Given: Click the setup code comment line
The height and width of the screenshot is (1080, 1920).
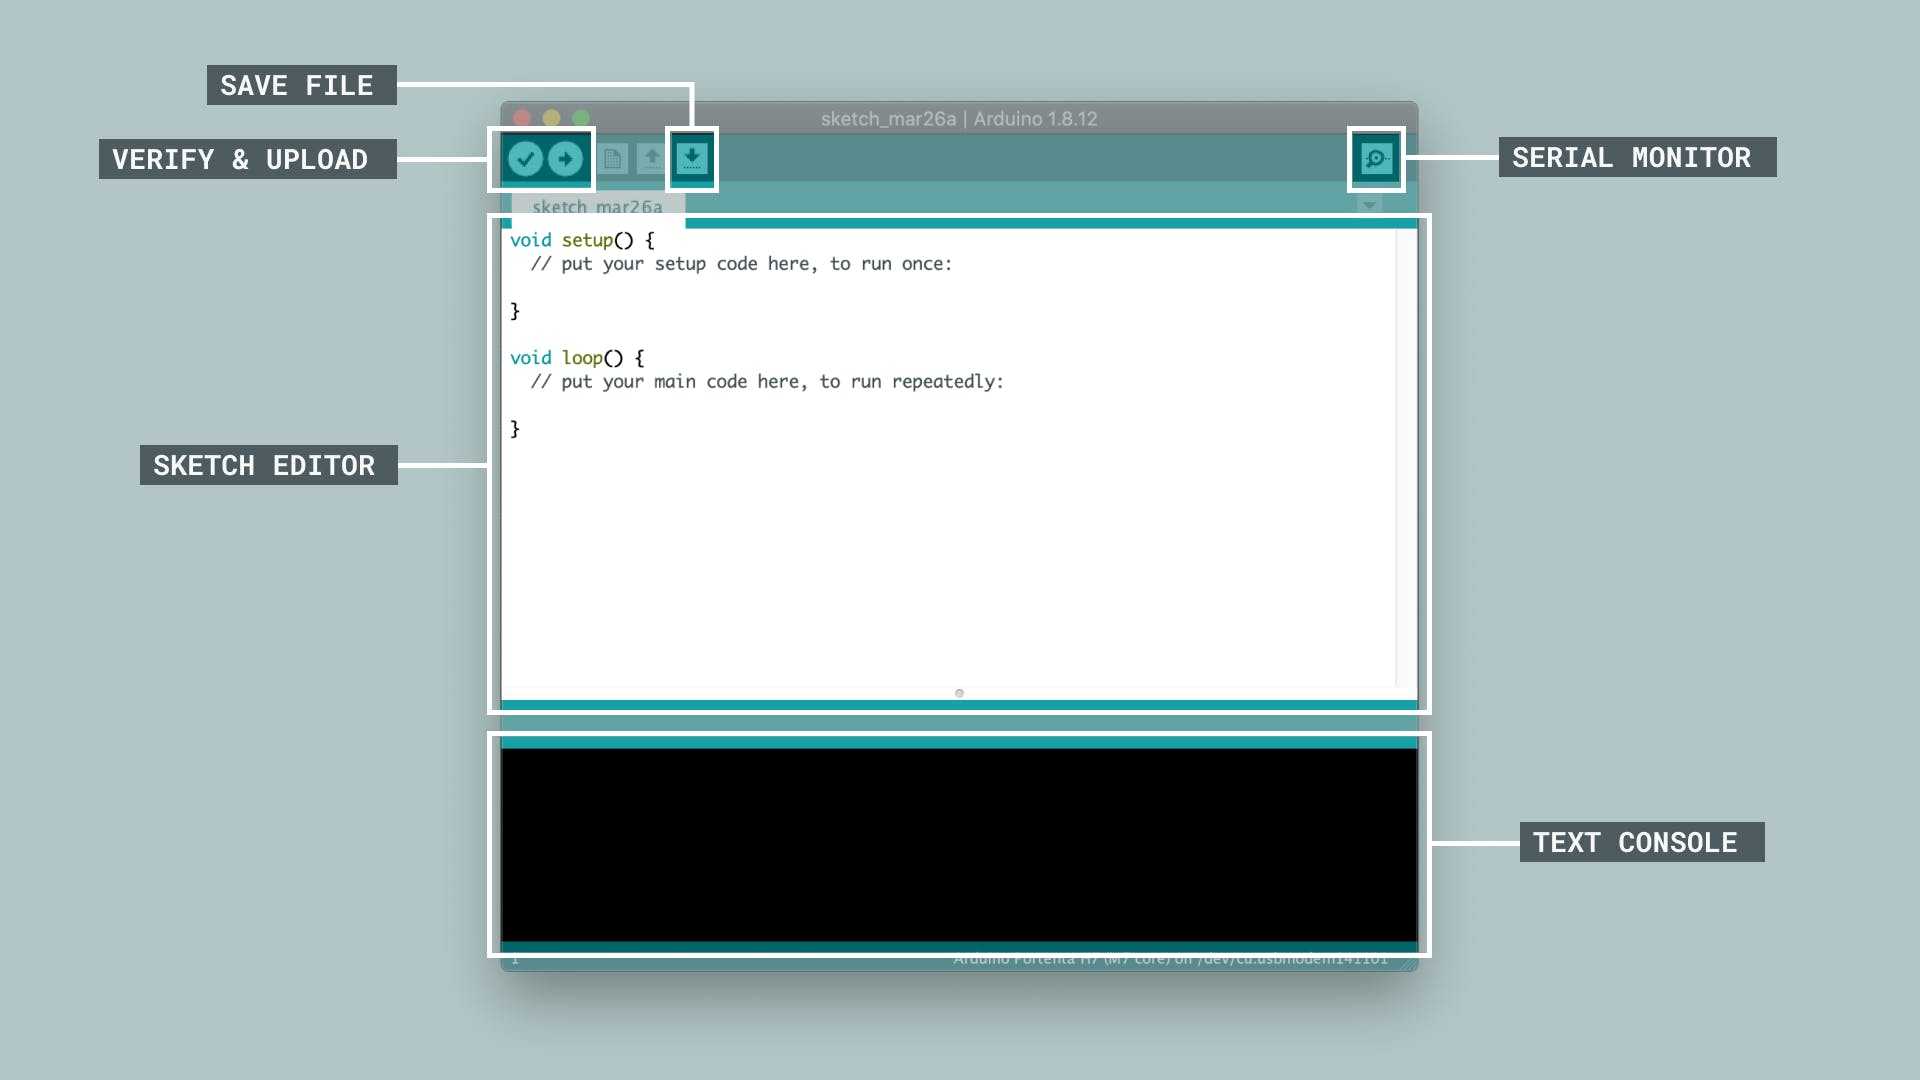Looking at the screenshot, I should coord(741,264).
